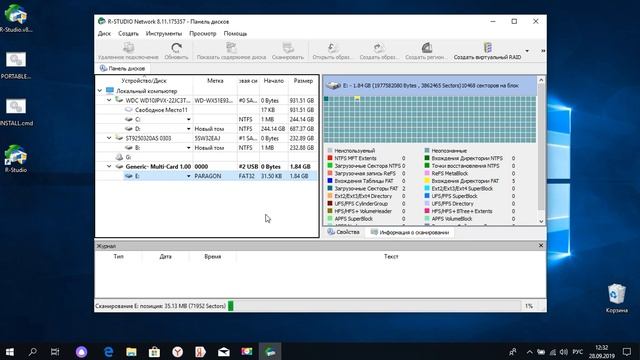640x360 pixels.
Task: Open dropdown arrow of the E: partition
Action: (x=189, y=176)
